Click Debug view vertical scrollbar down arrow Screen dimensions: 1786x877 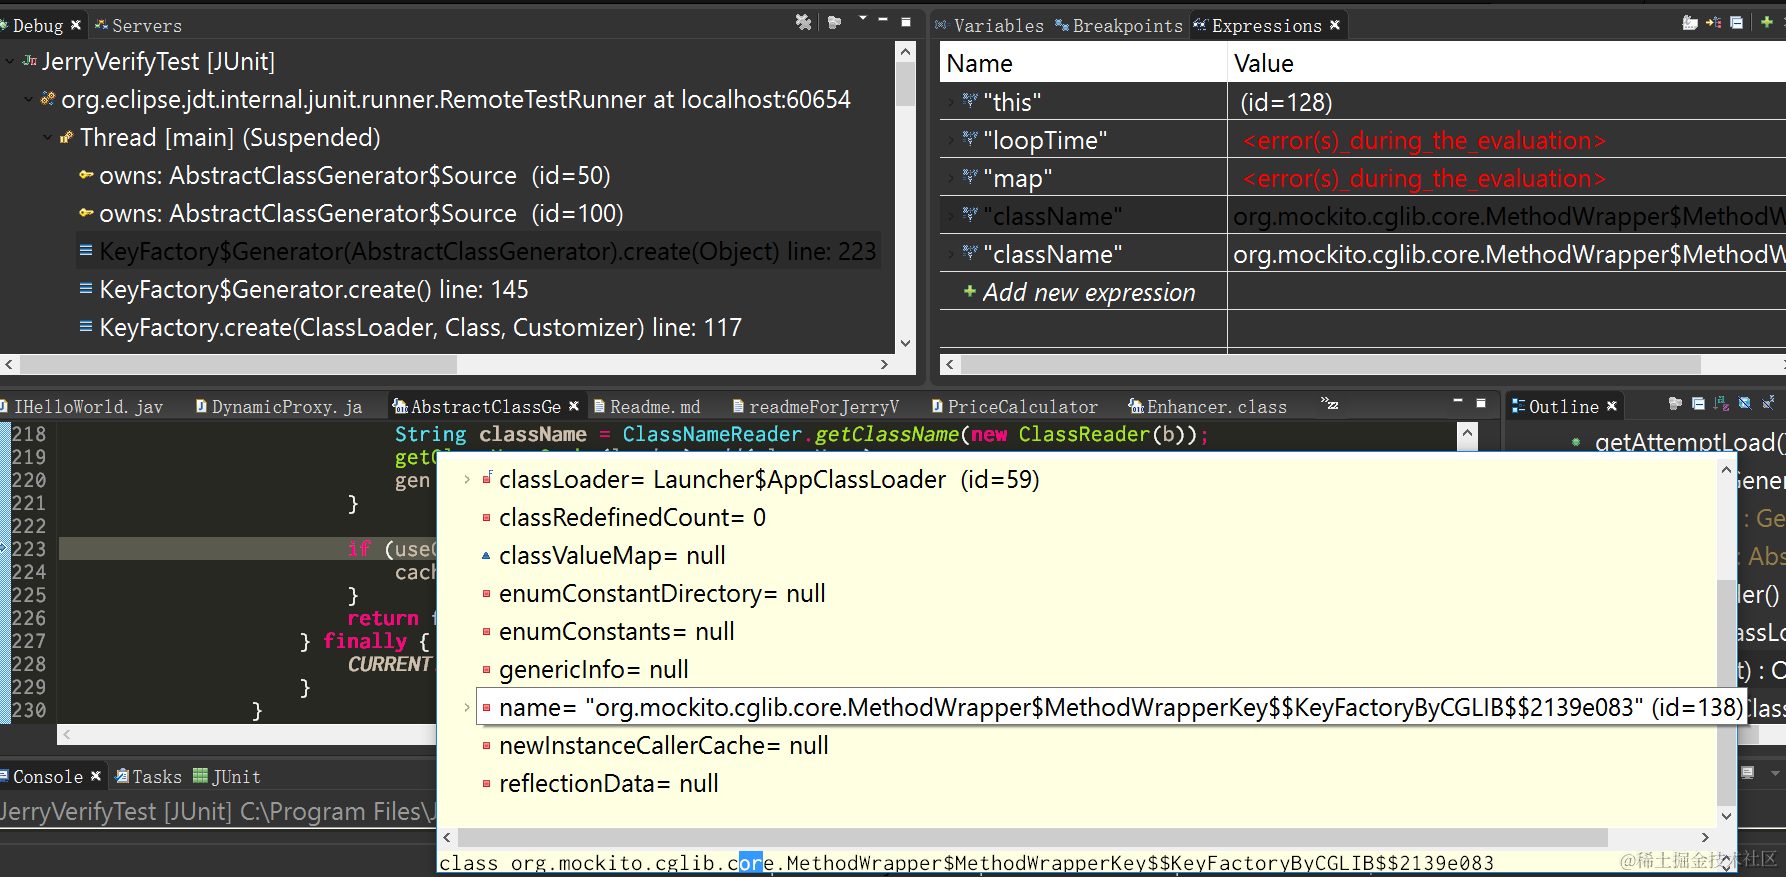[x=905, y=343]
